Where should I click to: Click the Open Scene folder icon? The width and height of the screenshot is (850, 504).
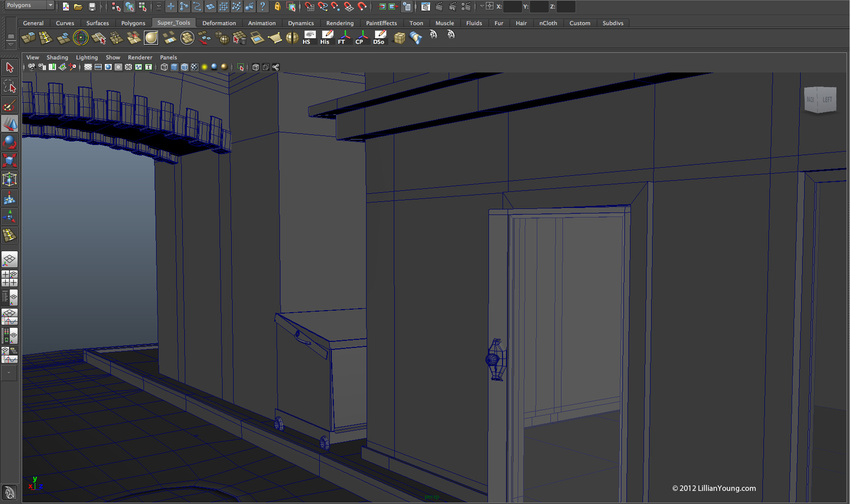pyautogui.click(x=78, y=7)
